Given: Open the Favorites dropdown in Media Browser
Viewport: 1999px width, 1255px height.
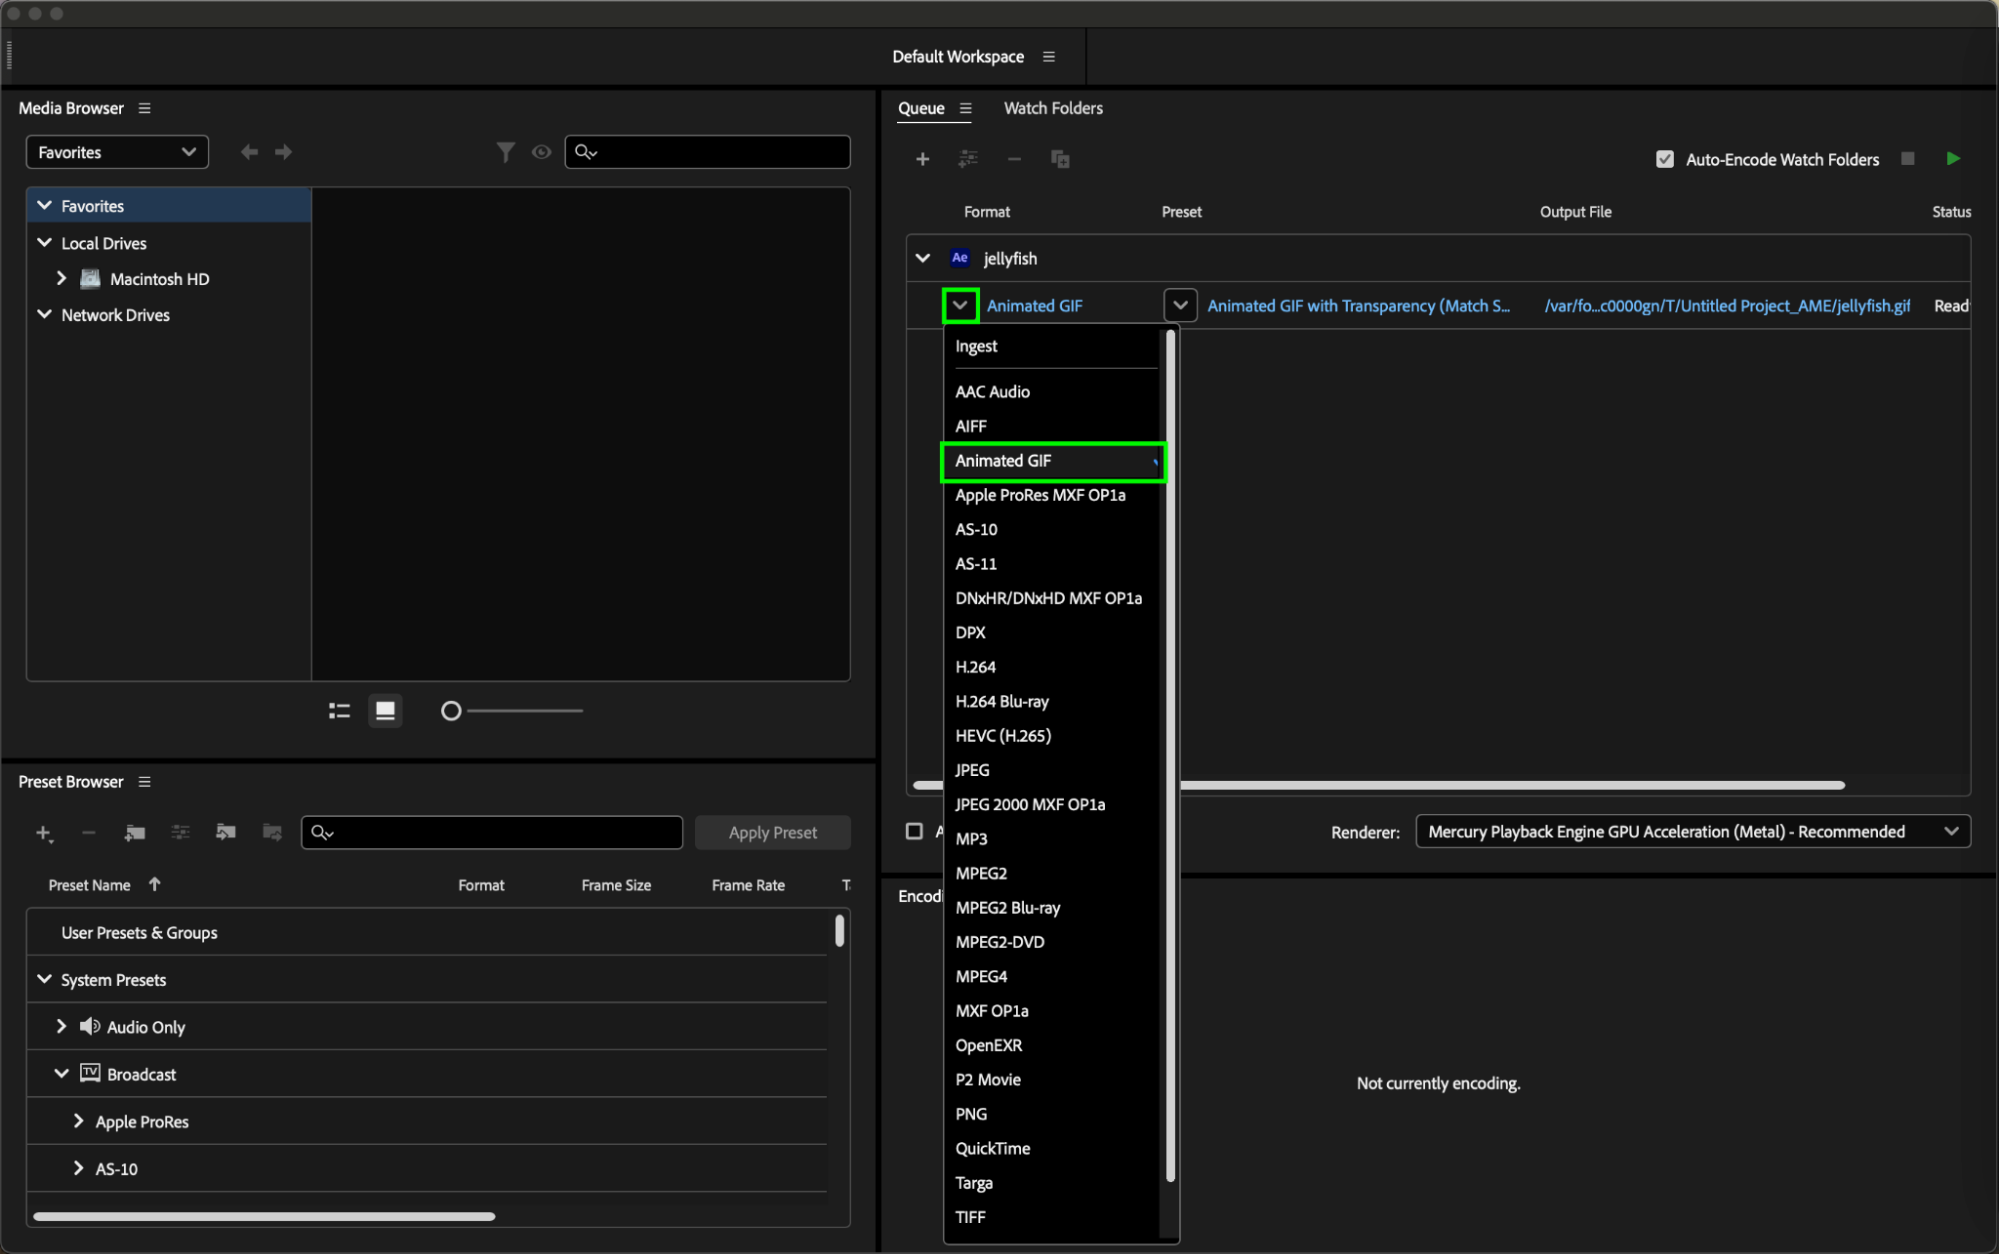Looking at the screenshot, I should pyautogui.click(x=117, y=152).
